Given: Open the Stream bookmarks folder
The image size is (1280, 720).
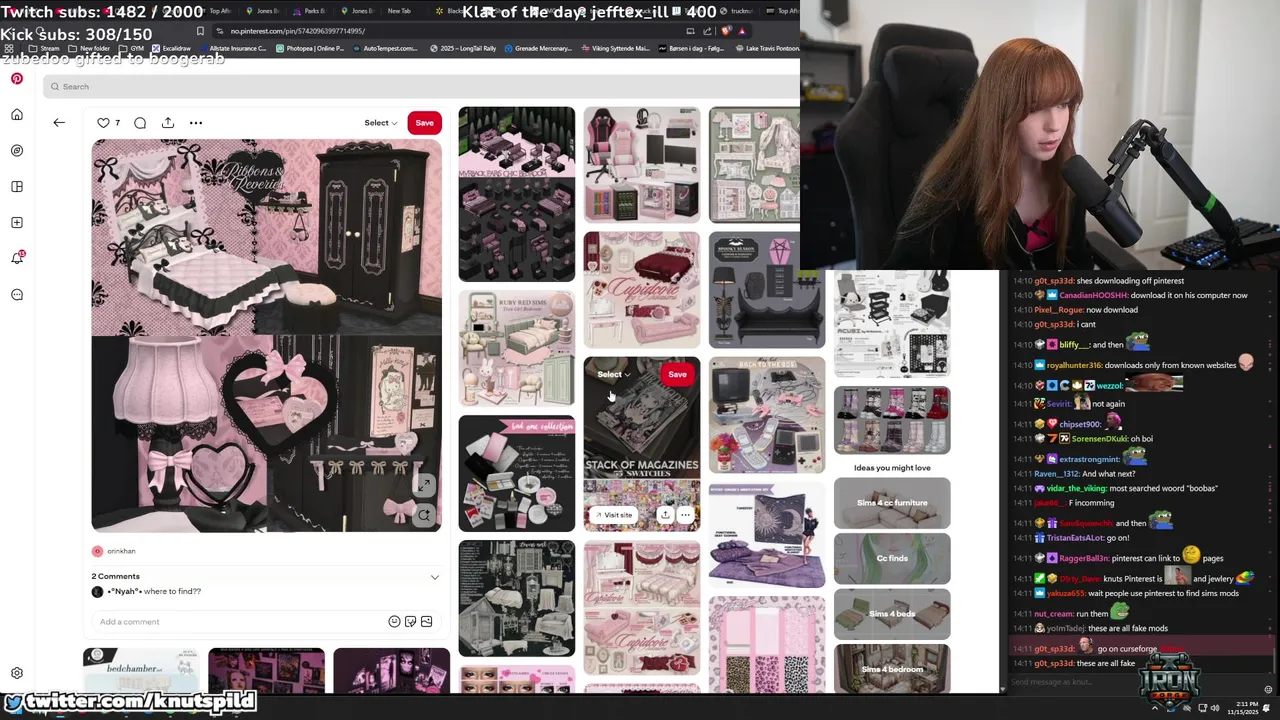Looking at the screenshot, I should point(44,48).
